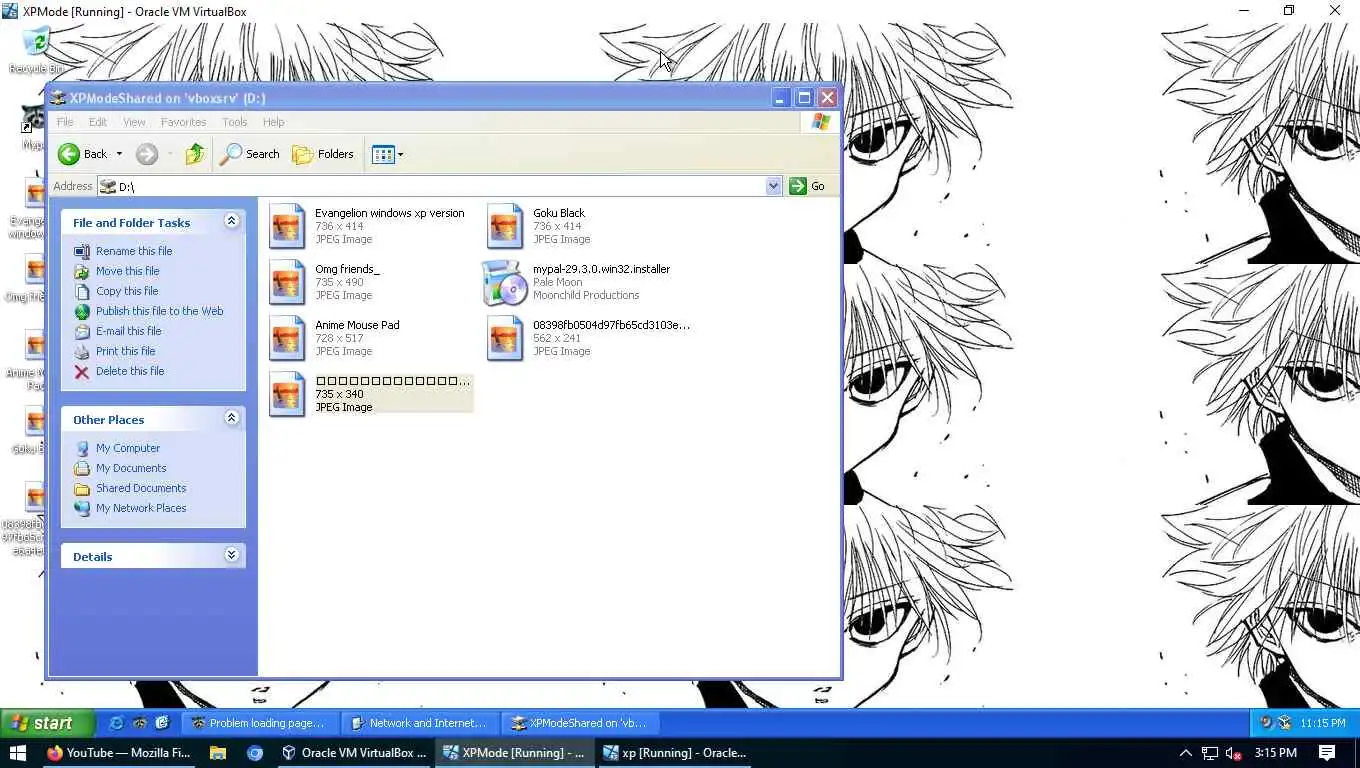Select the 08398fb0504d97fb65cd3103e image icon
The height and width of the screenshot is (768, 1360).
pos(505,338)
